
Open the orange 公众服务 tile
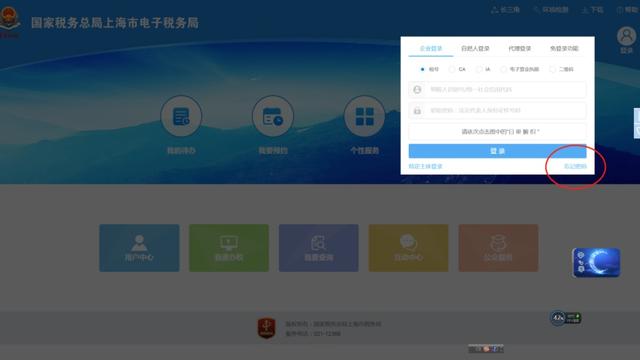(x=498, y=248)
